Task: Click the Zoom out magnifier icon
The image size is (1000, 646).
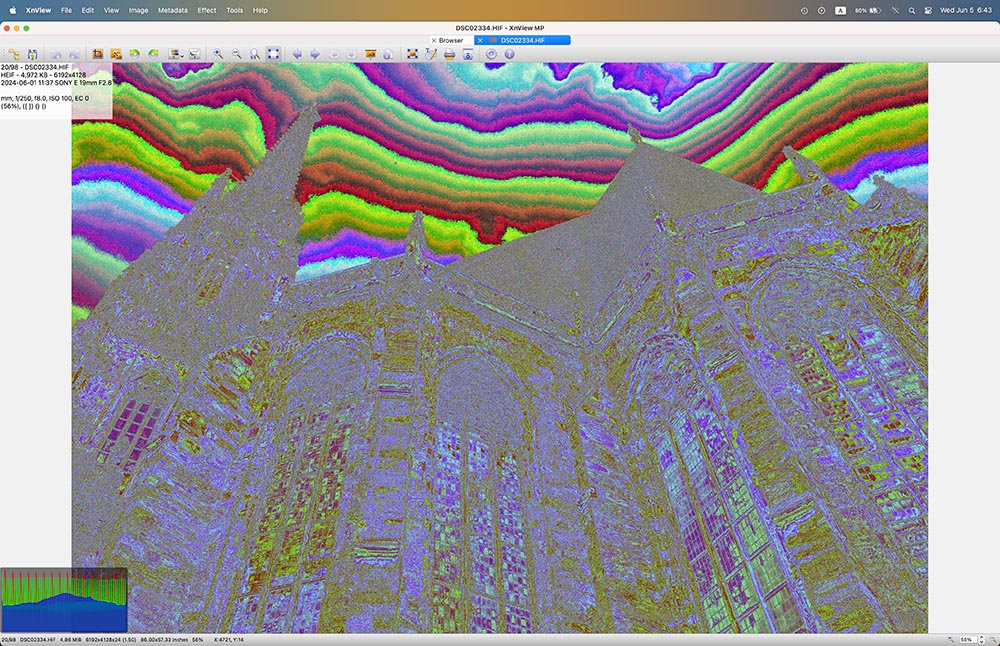Action: (x=237, y=54)
